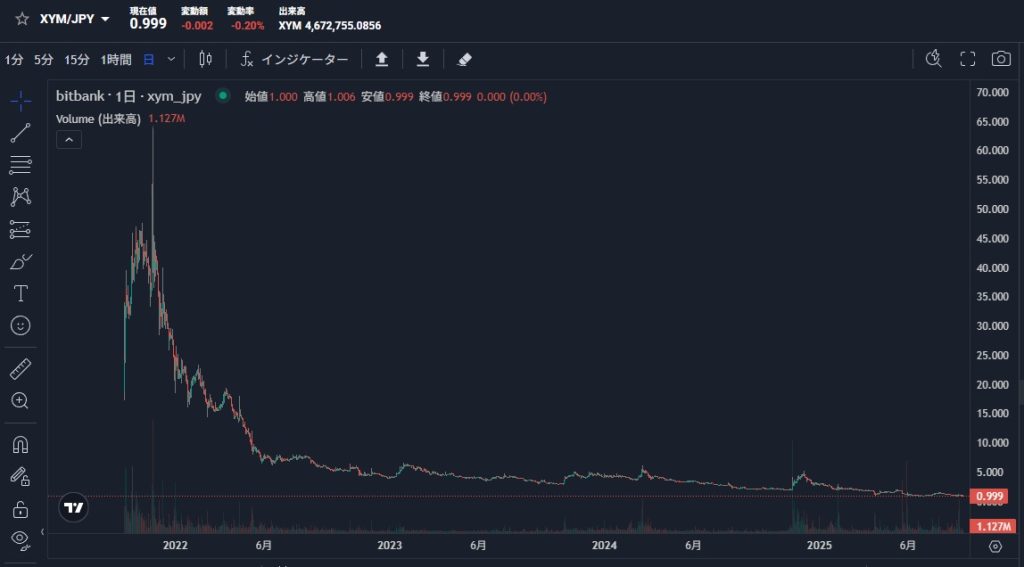
Task: Select the ruler measure tool
Action: (20, 369)
